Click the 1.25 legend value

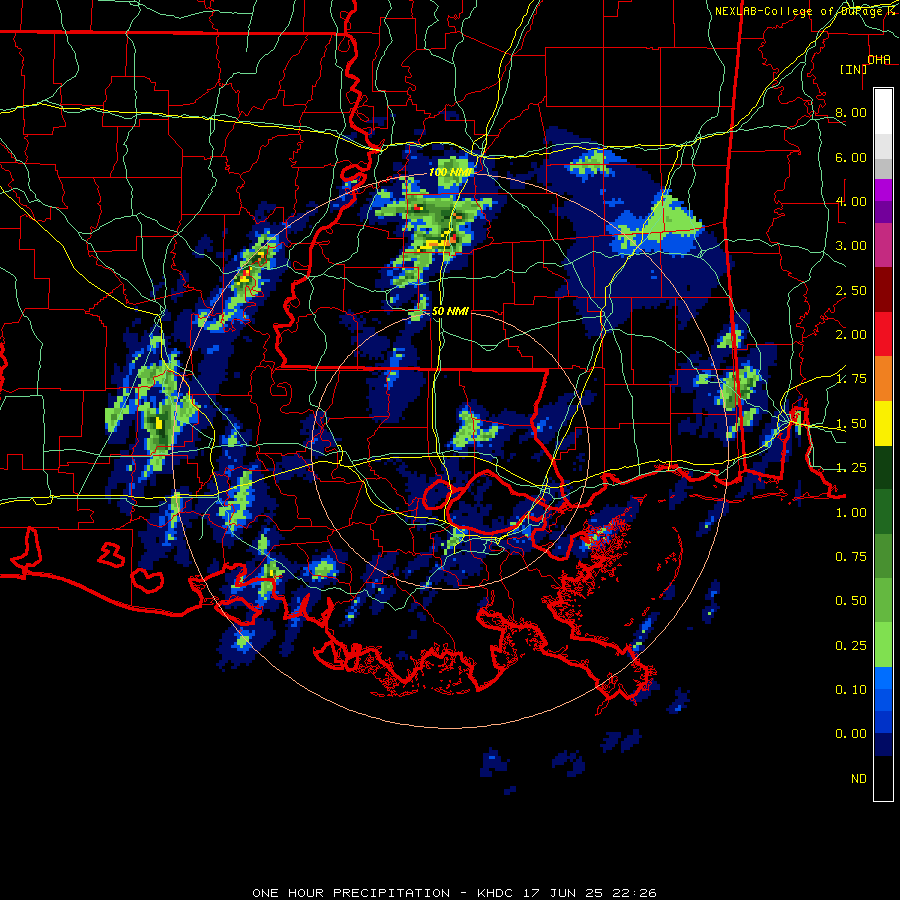click(x=851, y=468)
